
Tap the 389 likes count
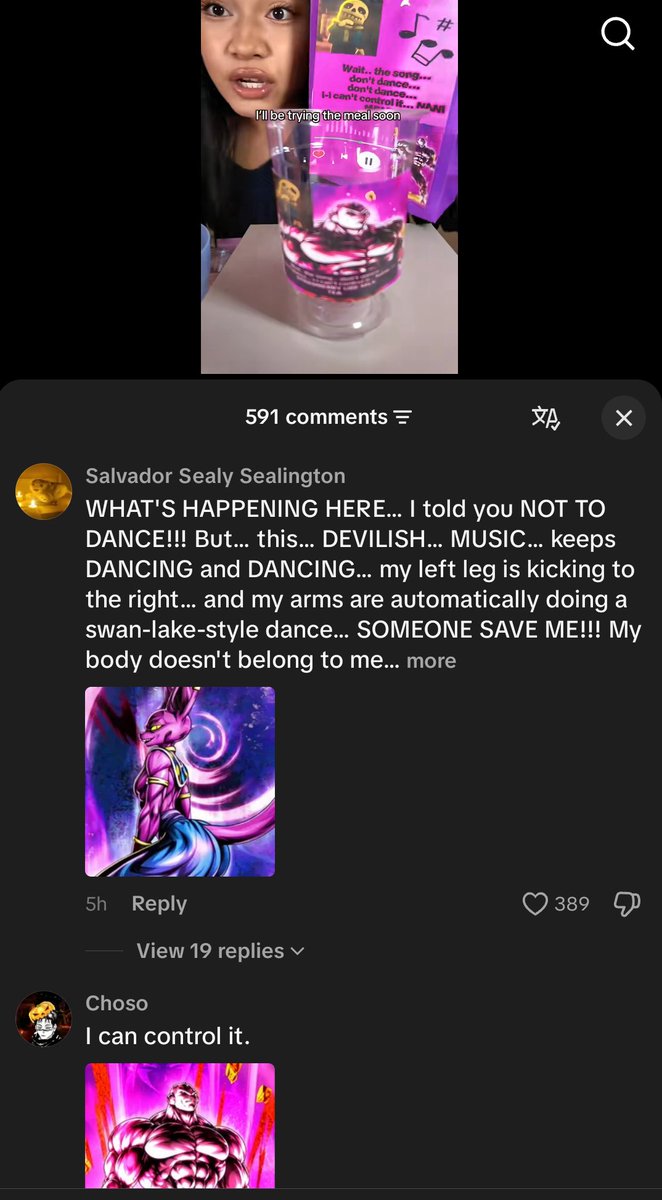571,904
